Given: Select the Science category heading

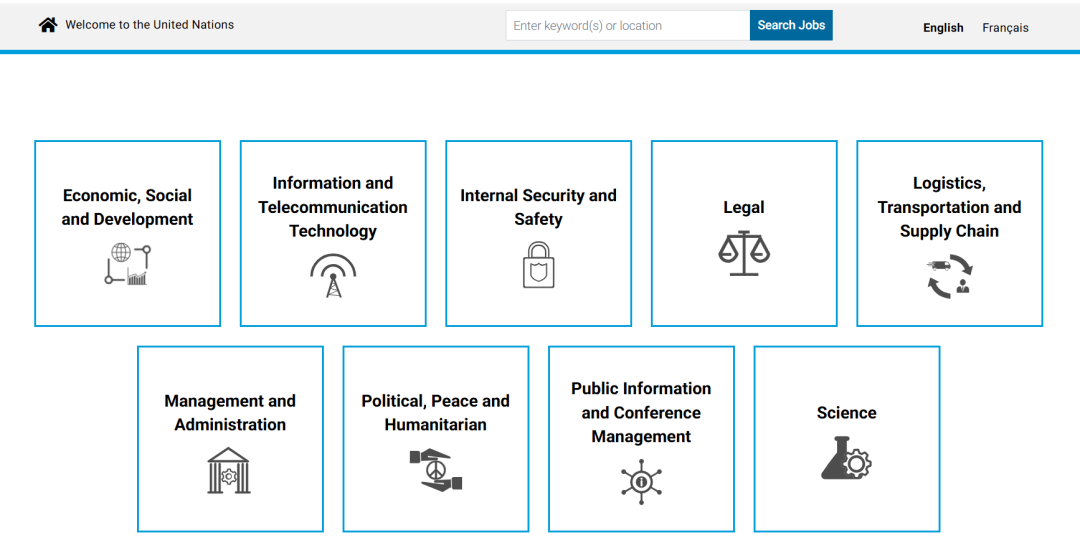Looking at the screenshot, I should coord(847,413).
